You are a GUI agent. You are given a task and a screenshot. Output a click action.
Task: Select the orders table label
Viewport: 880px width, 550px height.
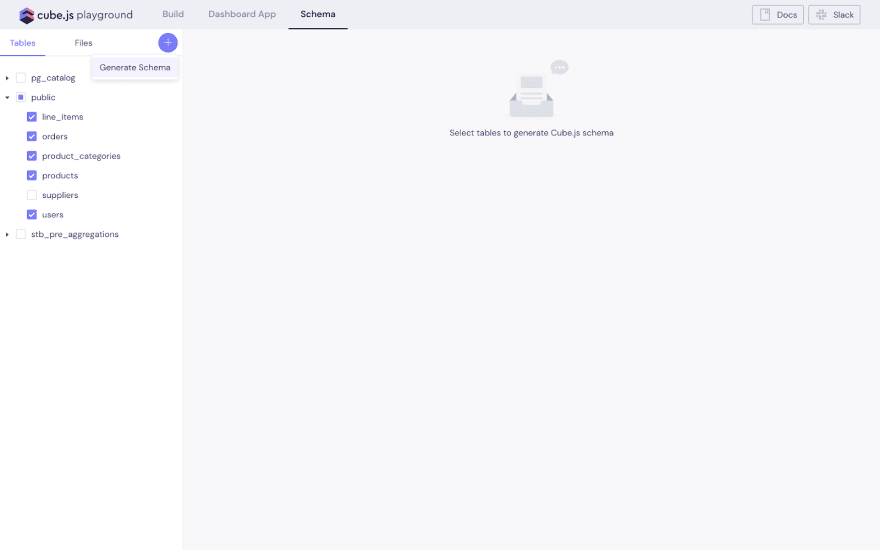54,136
